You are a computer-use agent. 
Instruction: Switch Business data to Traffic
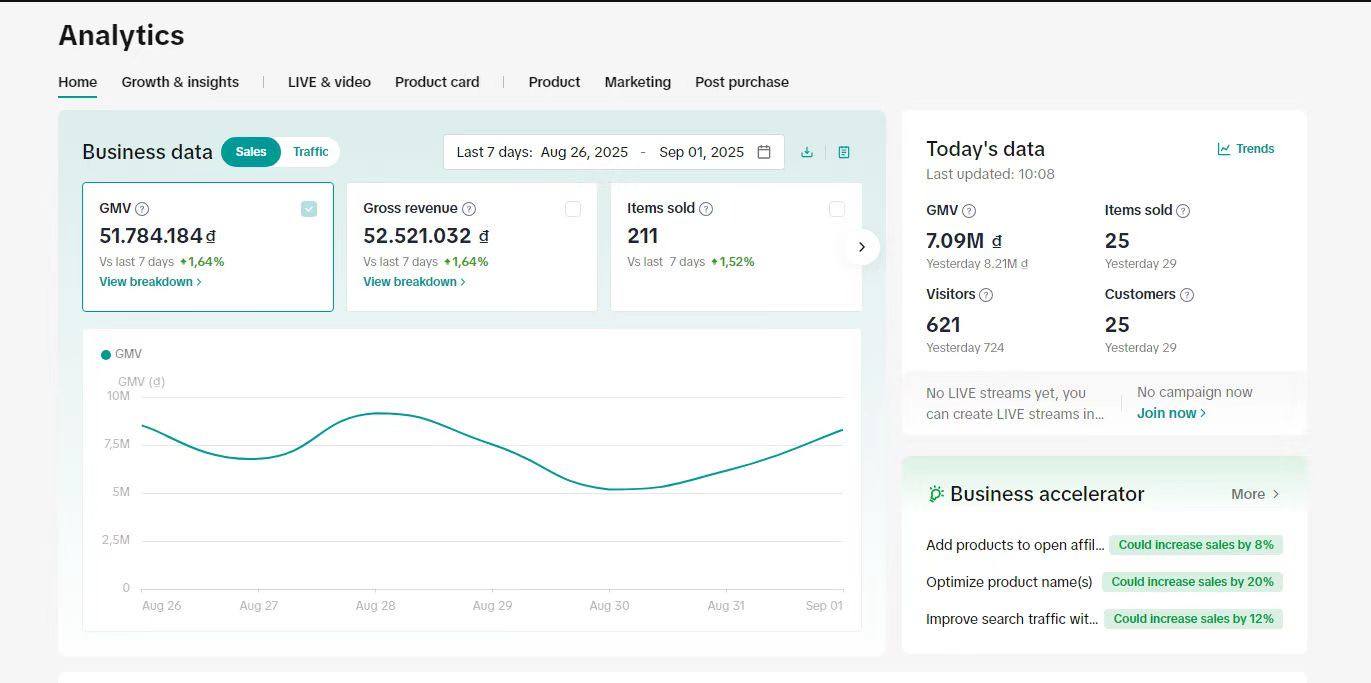coord(310,152)
